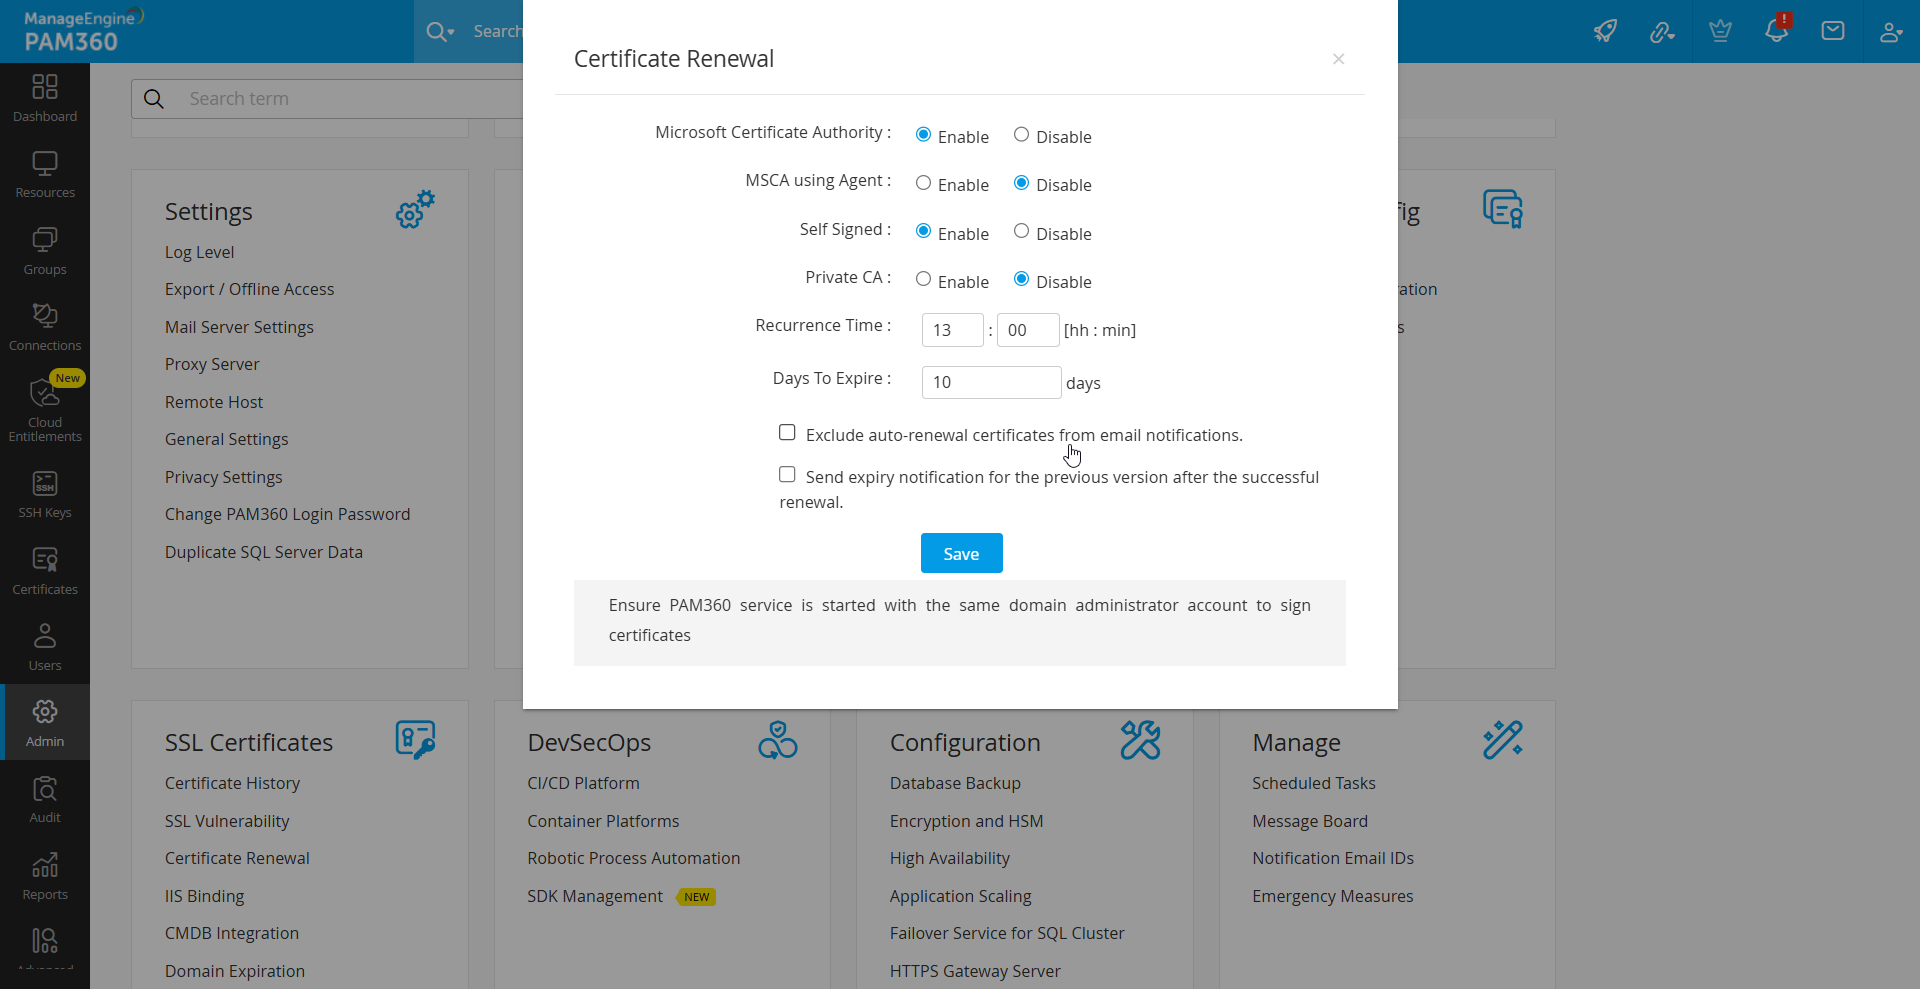Open the Audit sidebar icon

point(45,799)
